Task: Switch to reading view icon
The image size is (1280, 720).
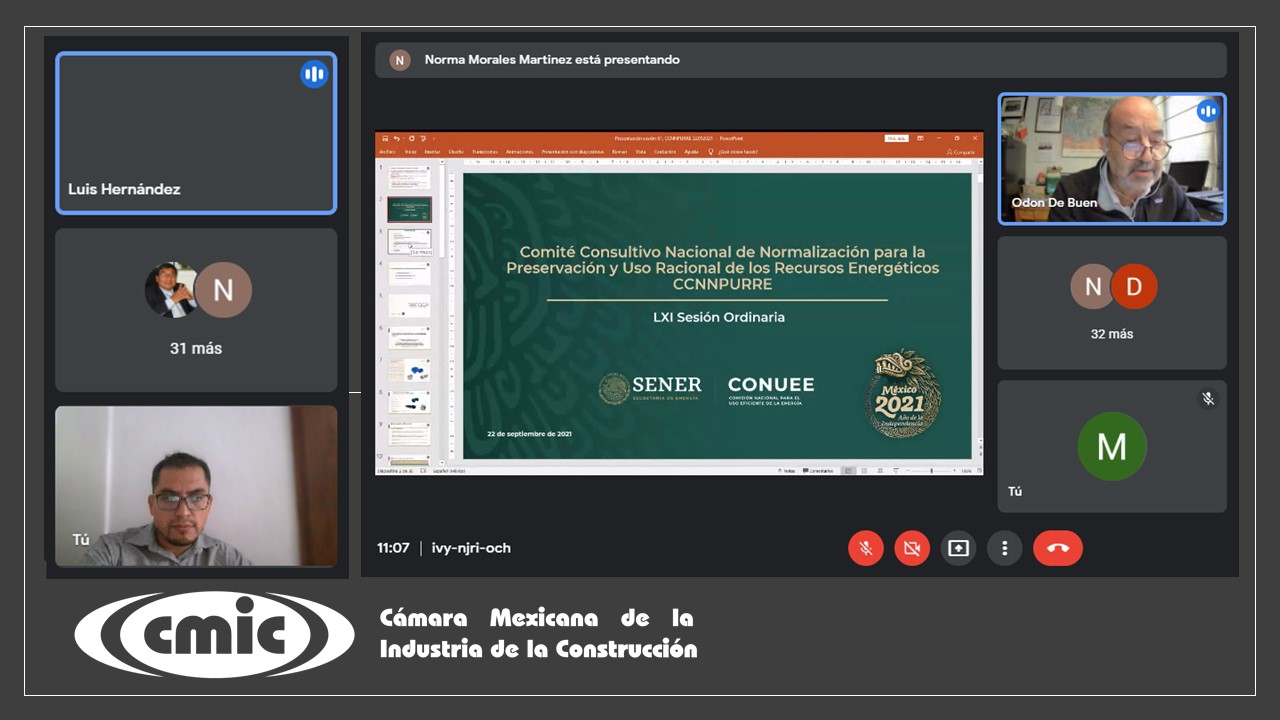Action: point(880,471)
